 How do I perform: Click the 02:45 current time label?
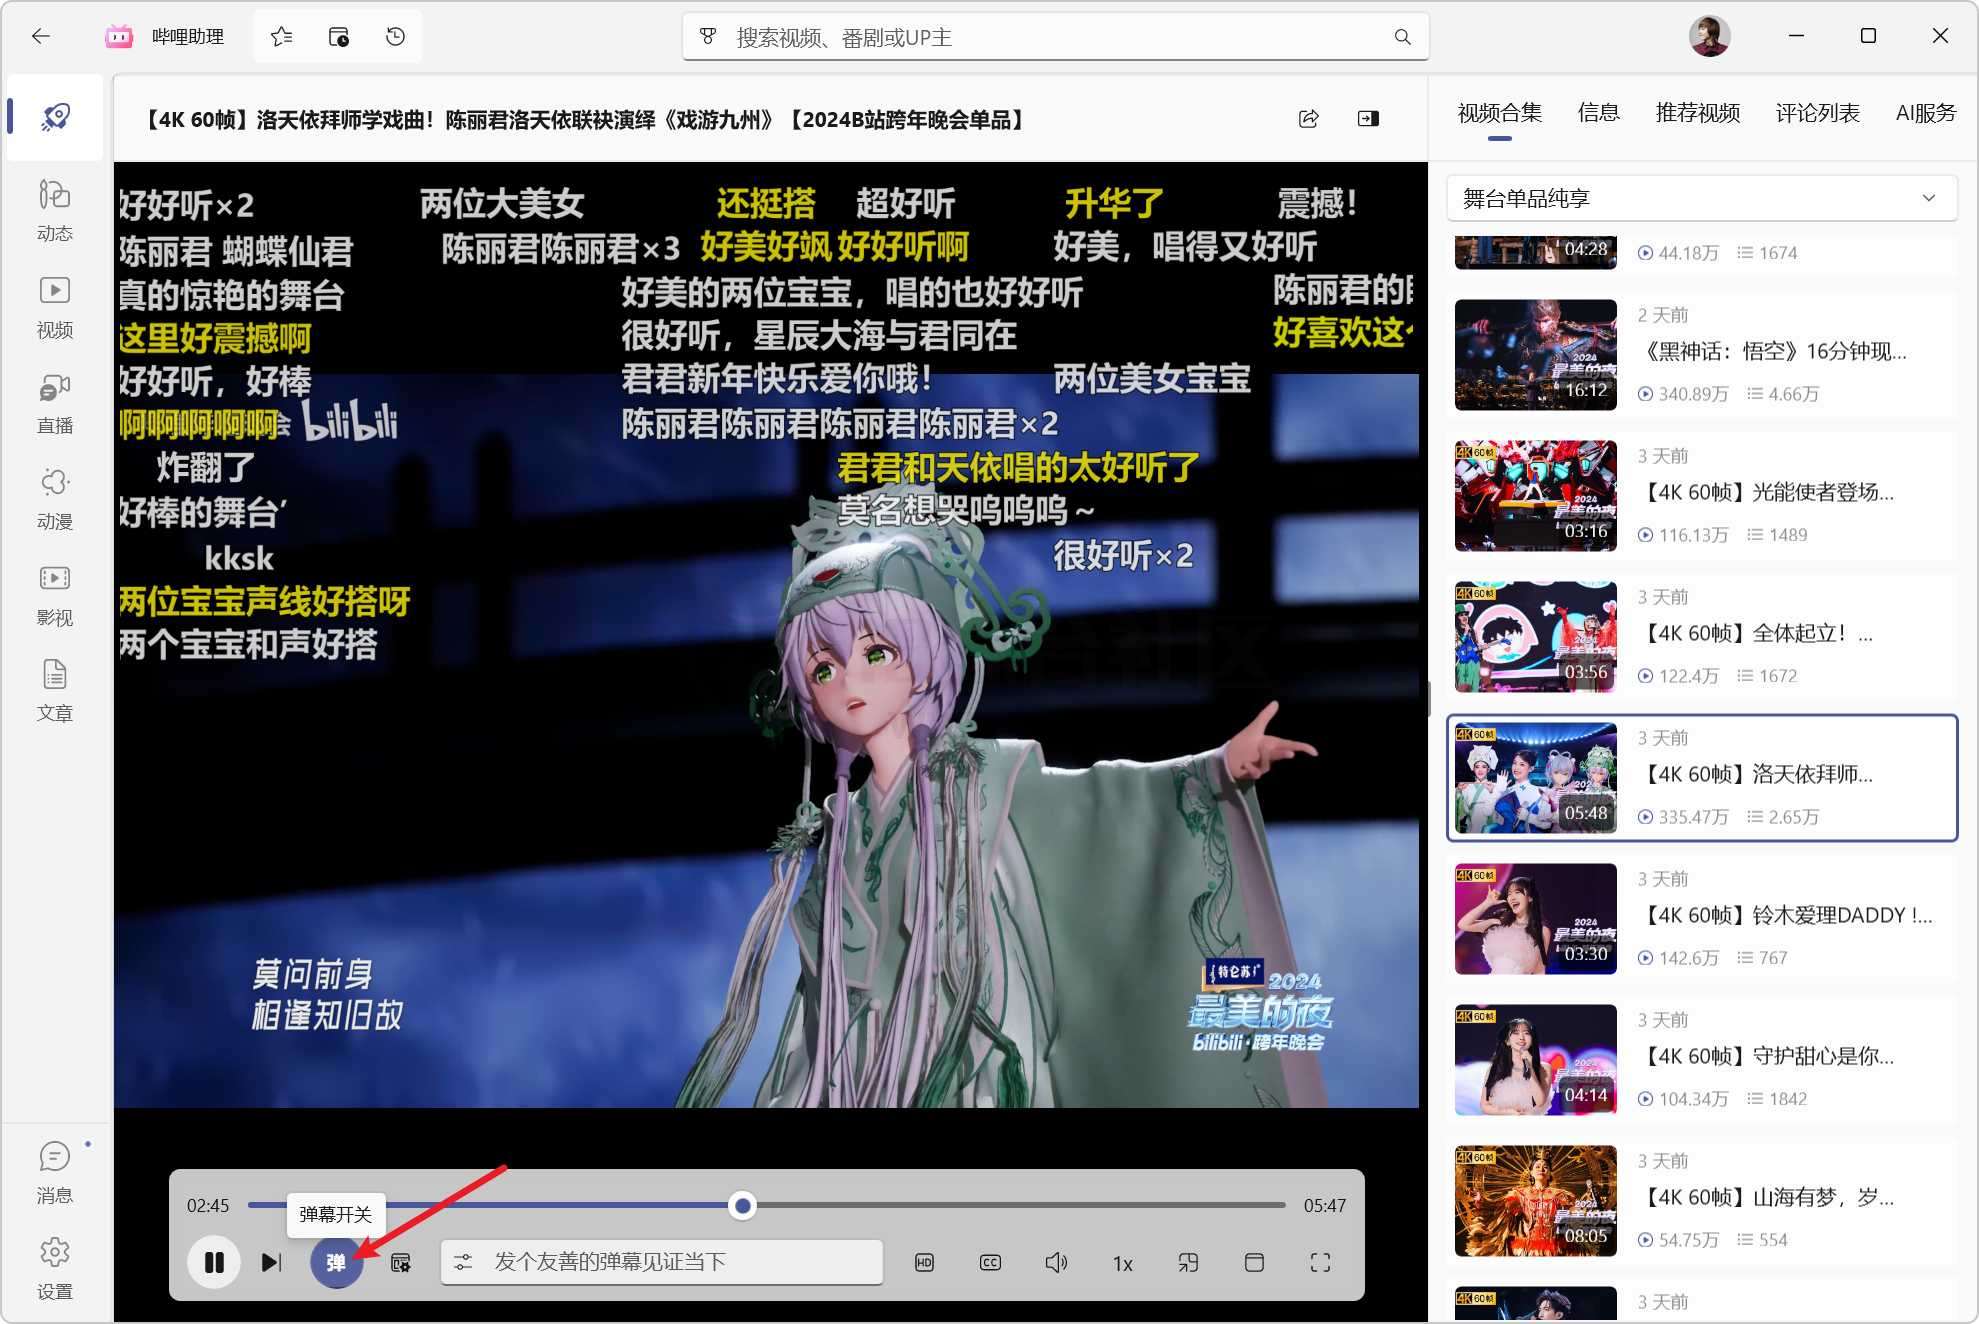(208, 1206)
